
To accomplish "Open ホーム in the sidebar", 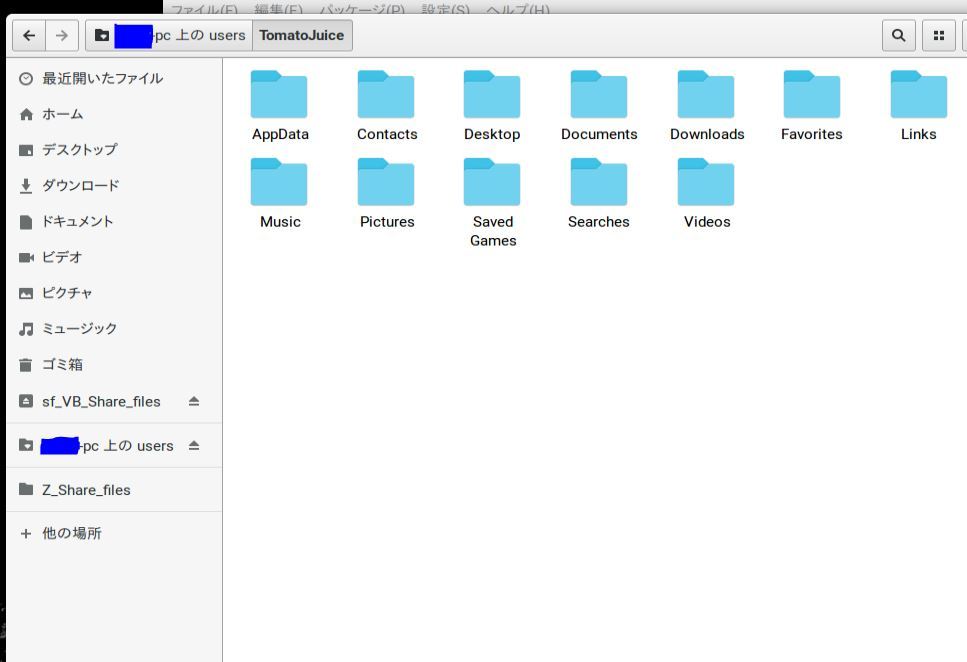I will coord(62,114).
